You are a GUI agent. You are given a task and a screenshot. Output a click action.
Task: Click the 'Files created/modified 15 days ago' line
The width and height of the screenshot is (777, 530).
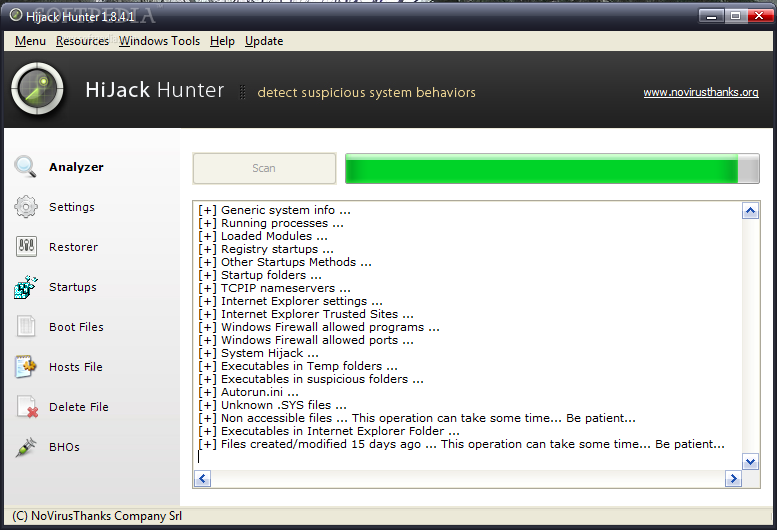coord(461,444)
